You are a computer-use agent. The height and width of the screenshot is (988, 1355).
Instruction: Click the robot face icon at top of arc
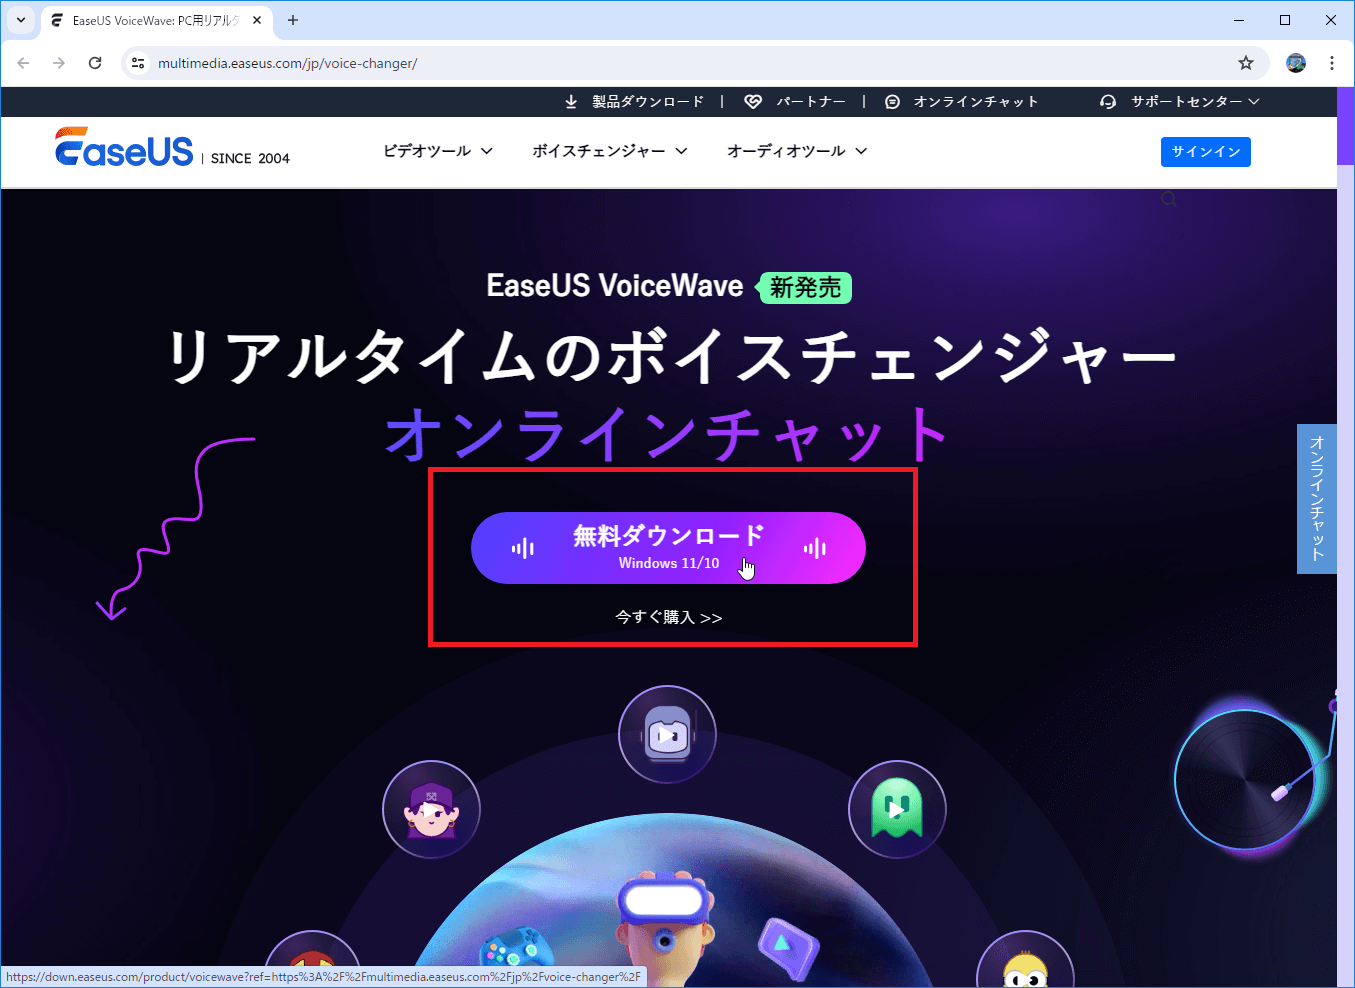pos(667,734)
